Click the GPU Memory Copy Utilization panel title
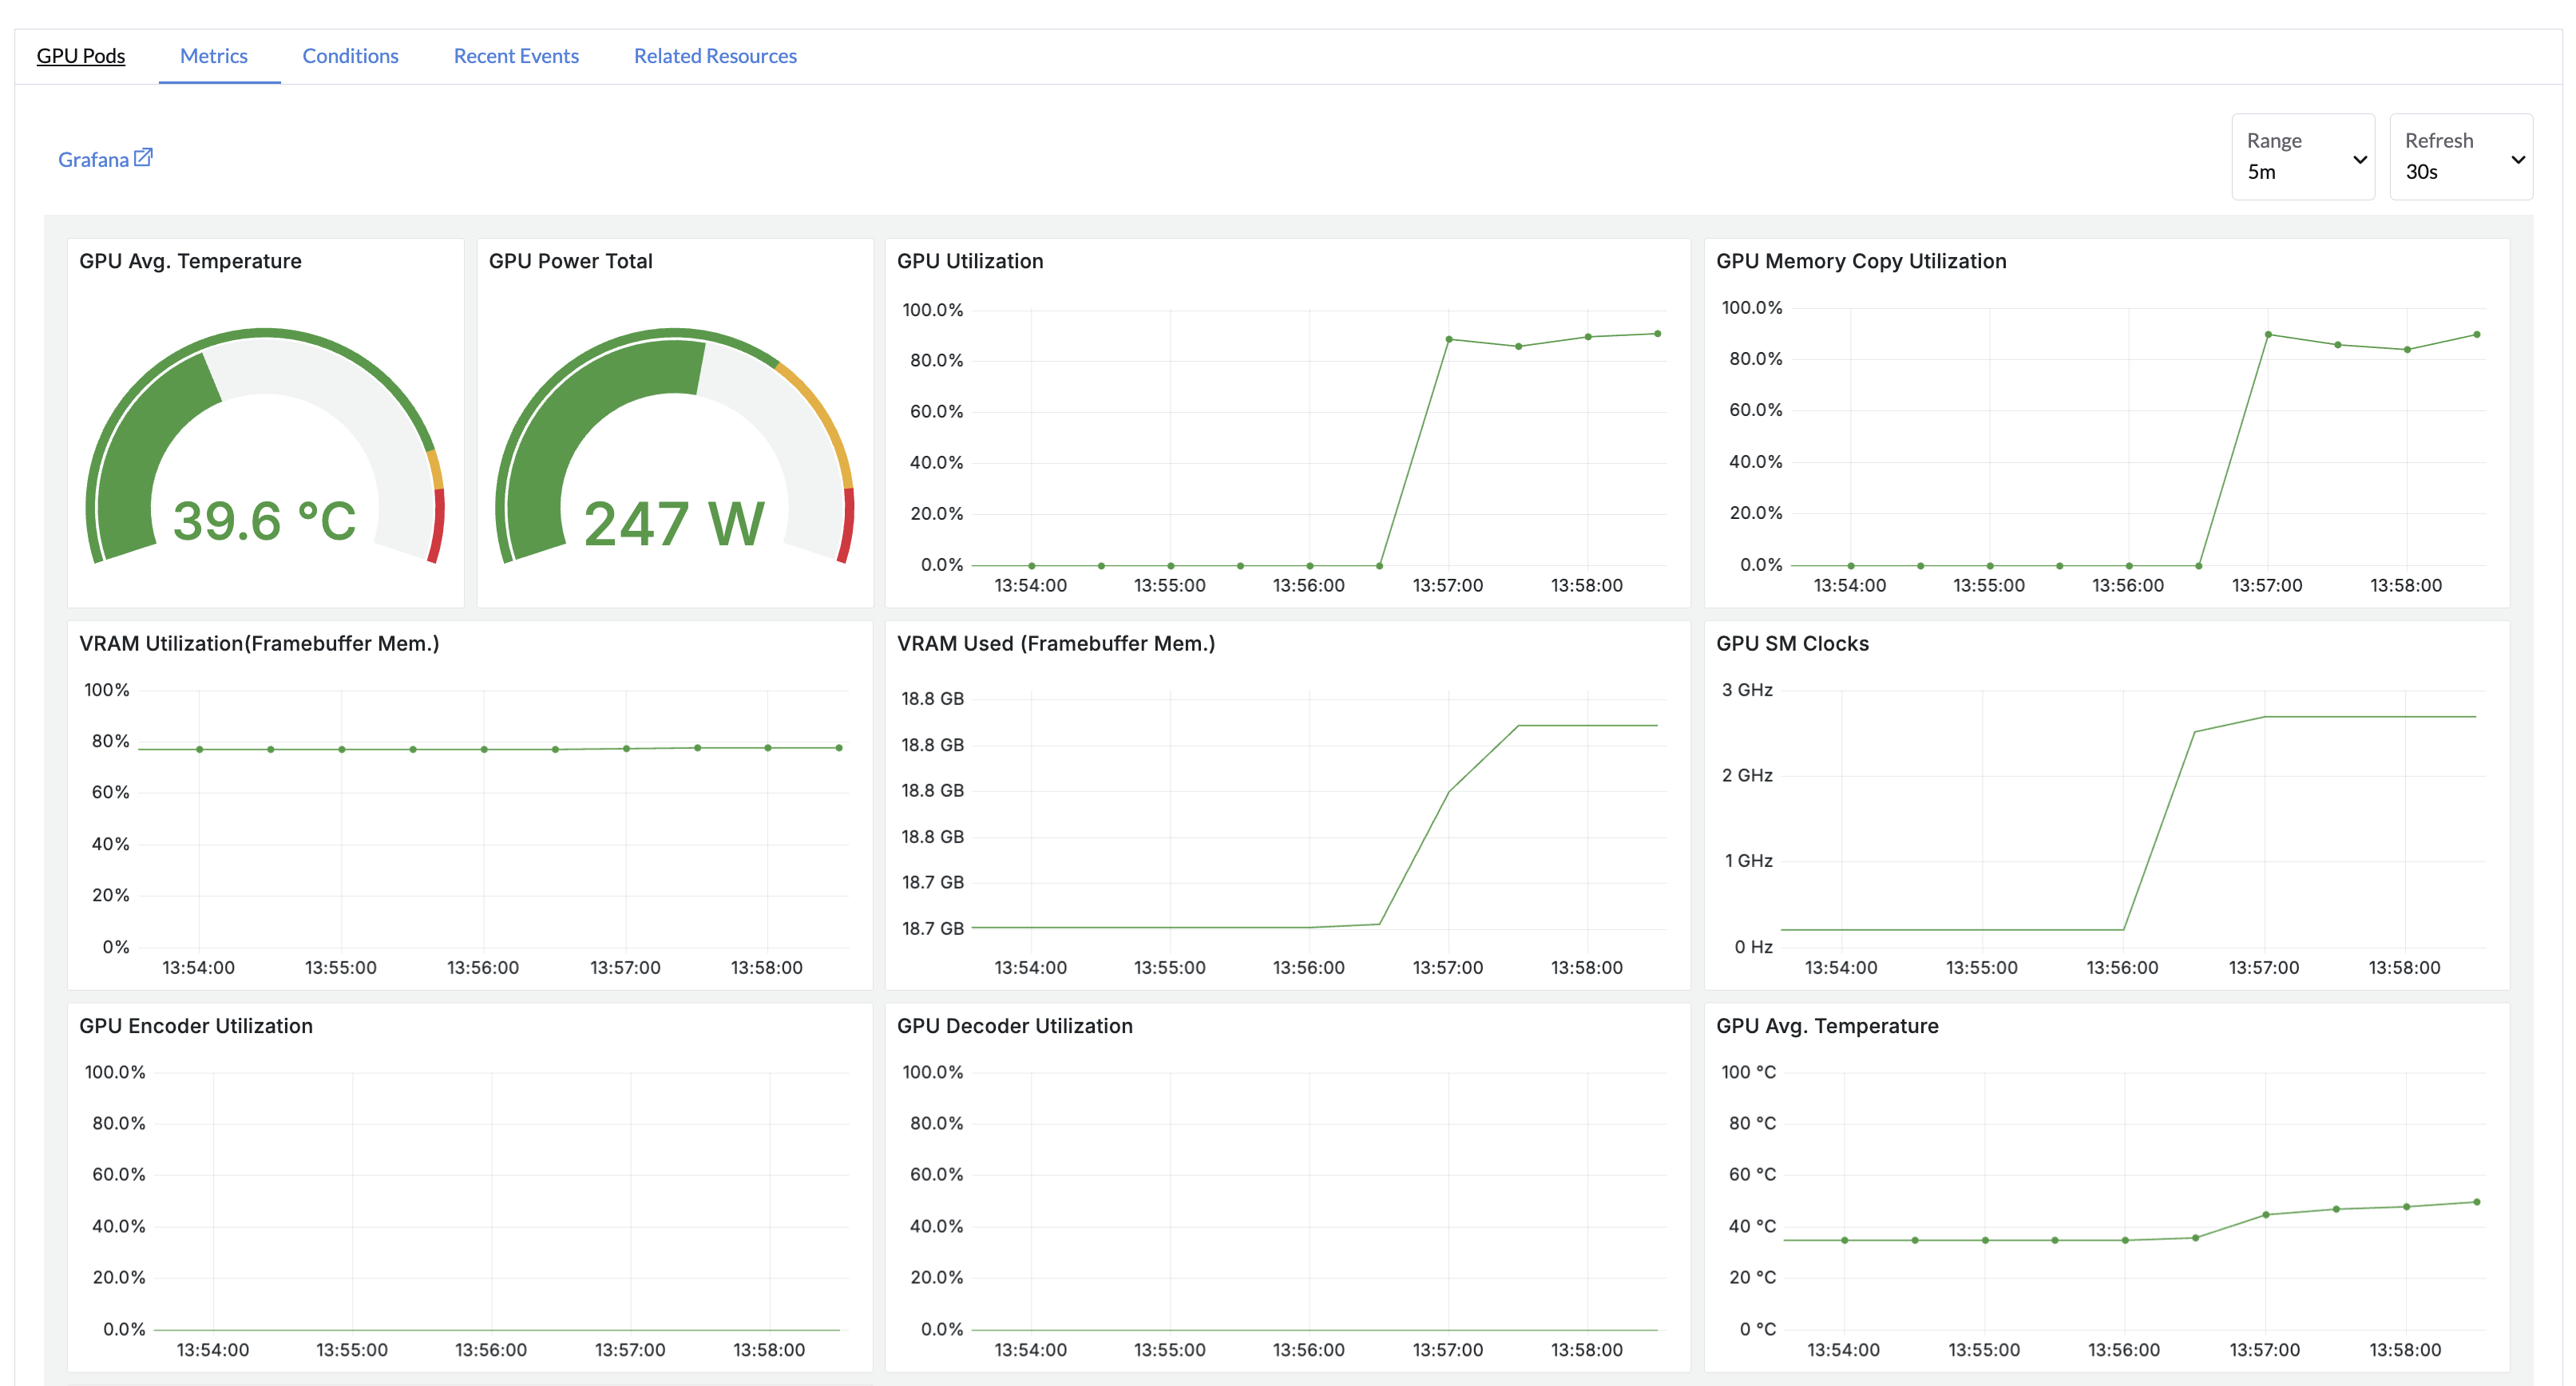 coord(1861,261)
